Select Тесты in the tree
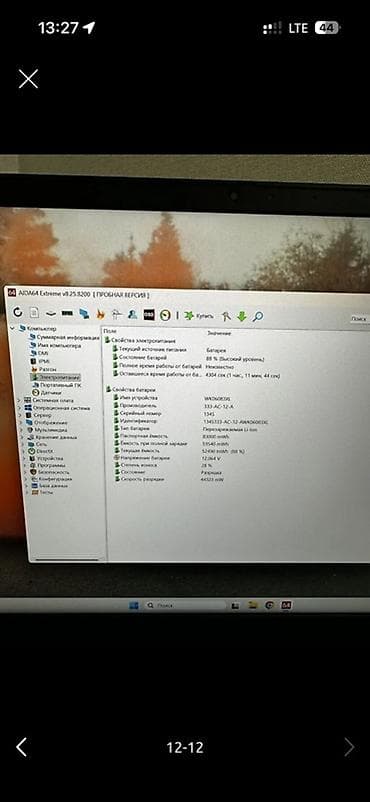The height and width of the screenshot is (802, 370). [x=43, y=493]
